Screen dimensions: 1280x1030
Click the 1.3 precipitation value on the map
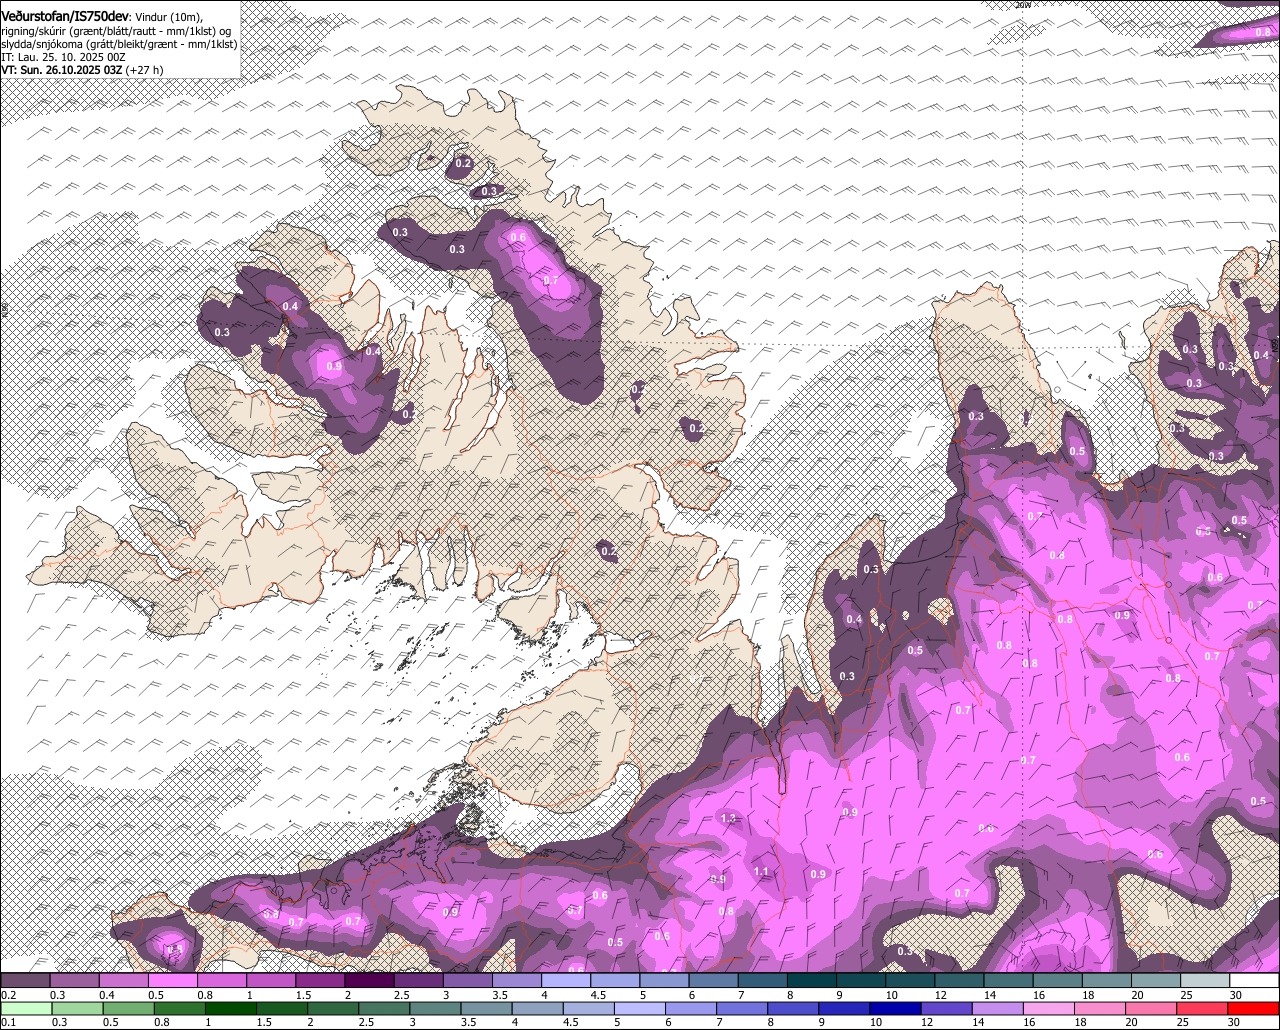click(728, 819)
